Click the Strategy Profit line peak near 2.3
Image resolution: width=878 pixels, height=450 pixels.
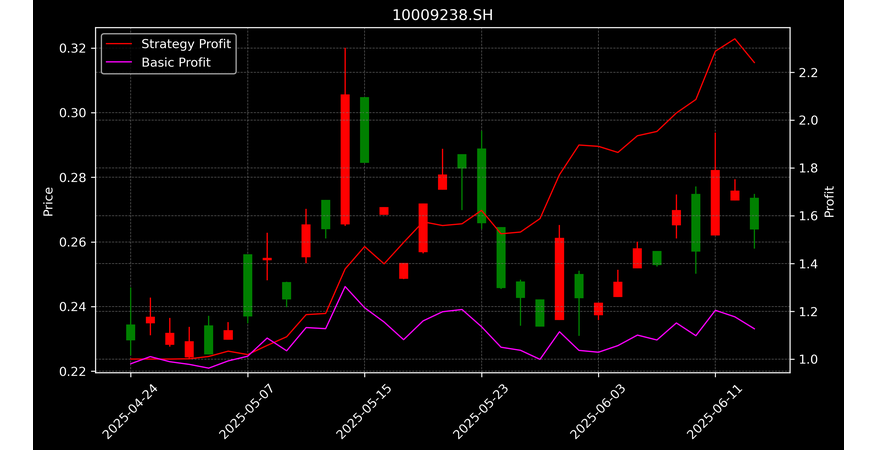pos(735,39)
